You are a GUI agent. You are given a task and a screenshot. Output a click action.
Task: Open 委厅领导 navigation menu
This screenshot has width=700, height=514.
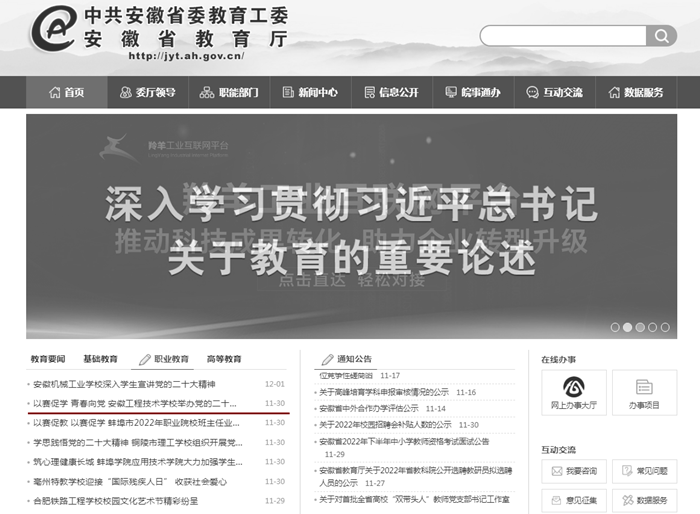pos(147,93)
